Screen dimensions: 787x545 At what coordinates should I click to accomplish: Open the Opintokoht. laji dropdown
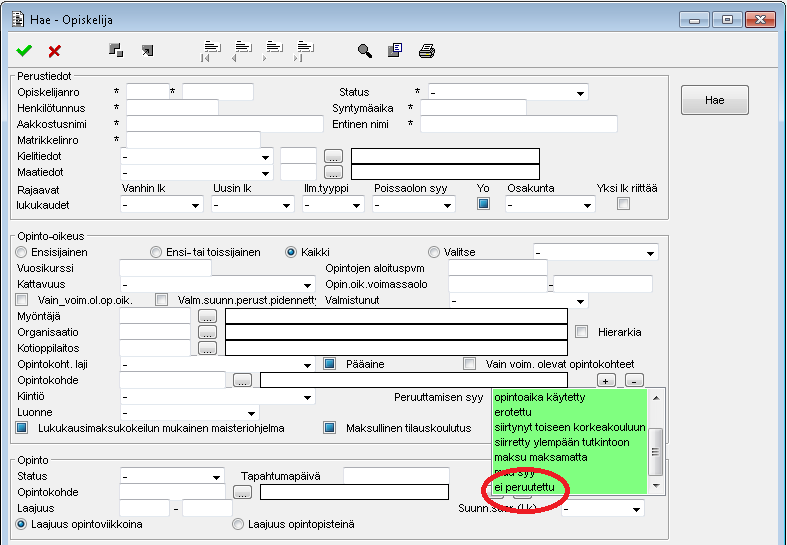tap(217, 365)
